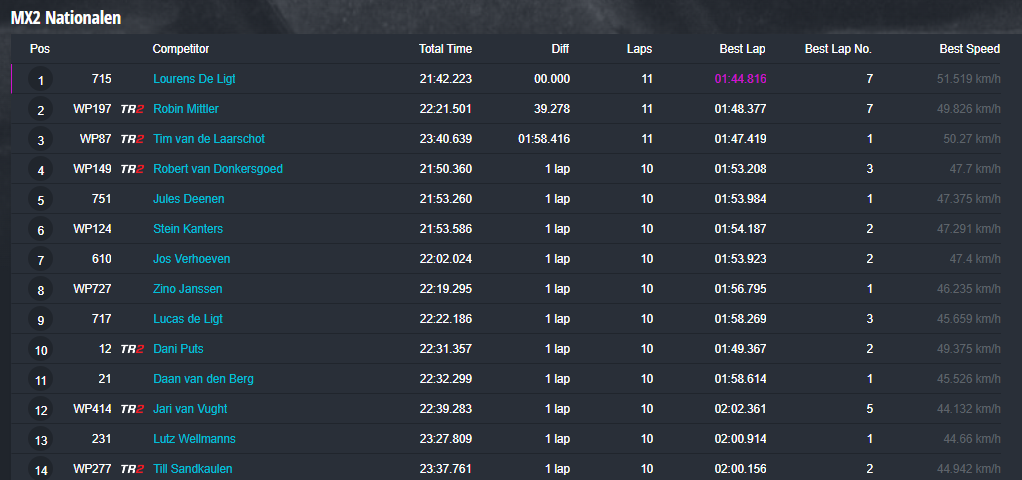The image size is (1022, 480).
Task: Click the TR2 icon beside Robin Mittler
Action: [x=132, y=109]
